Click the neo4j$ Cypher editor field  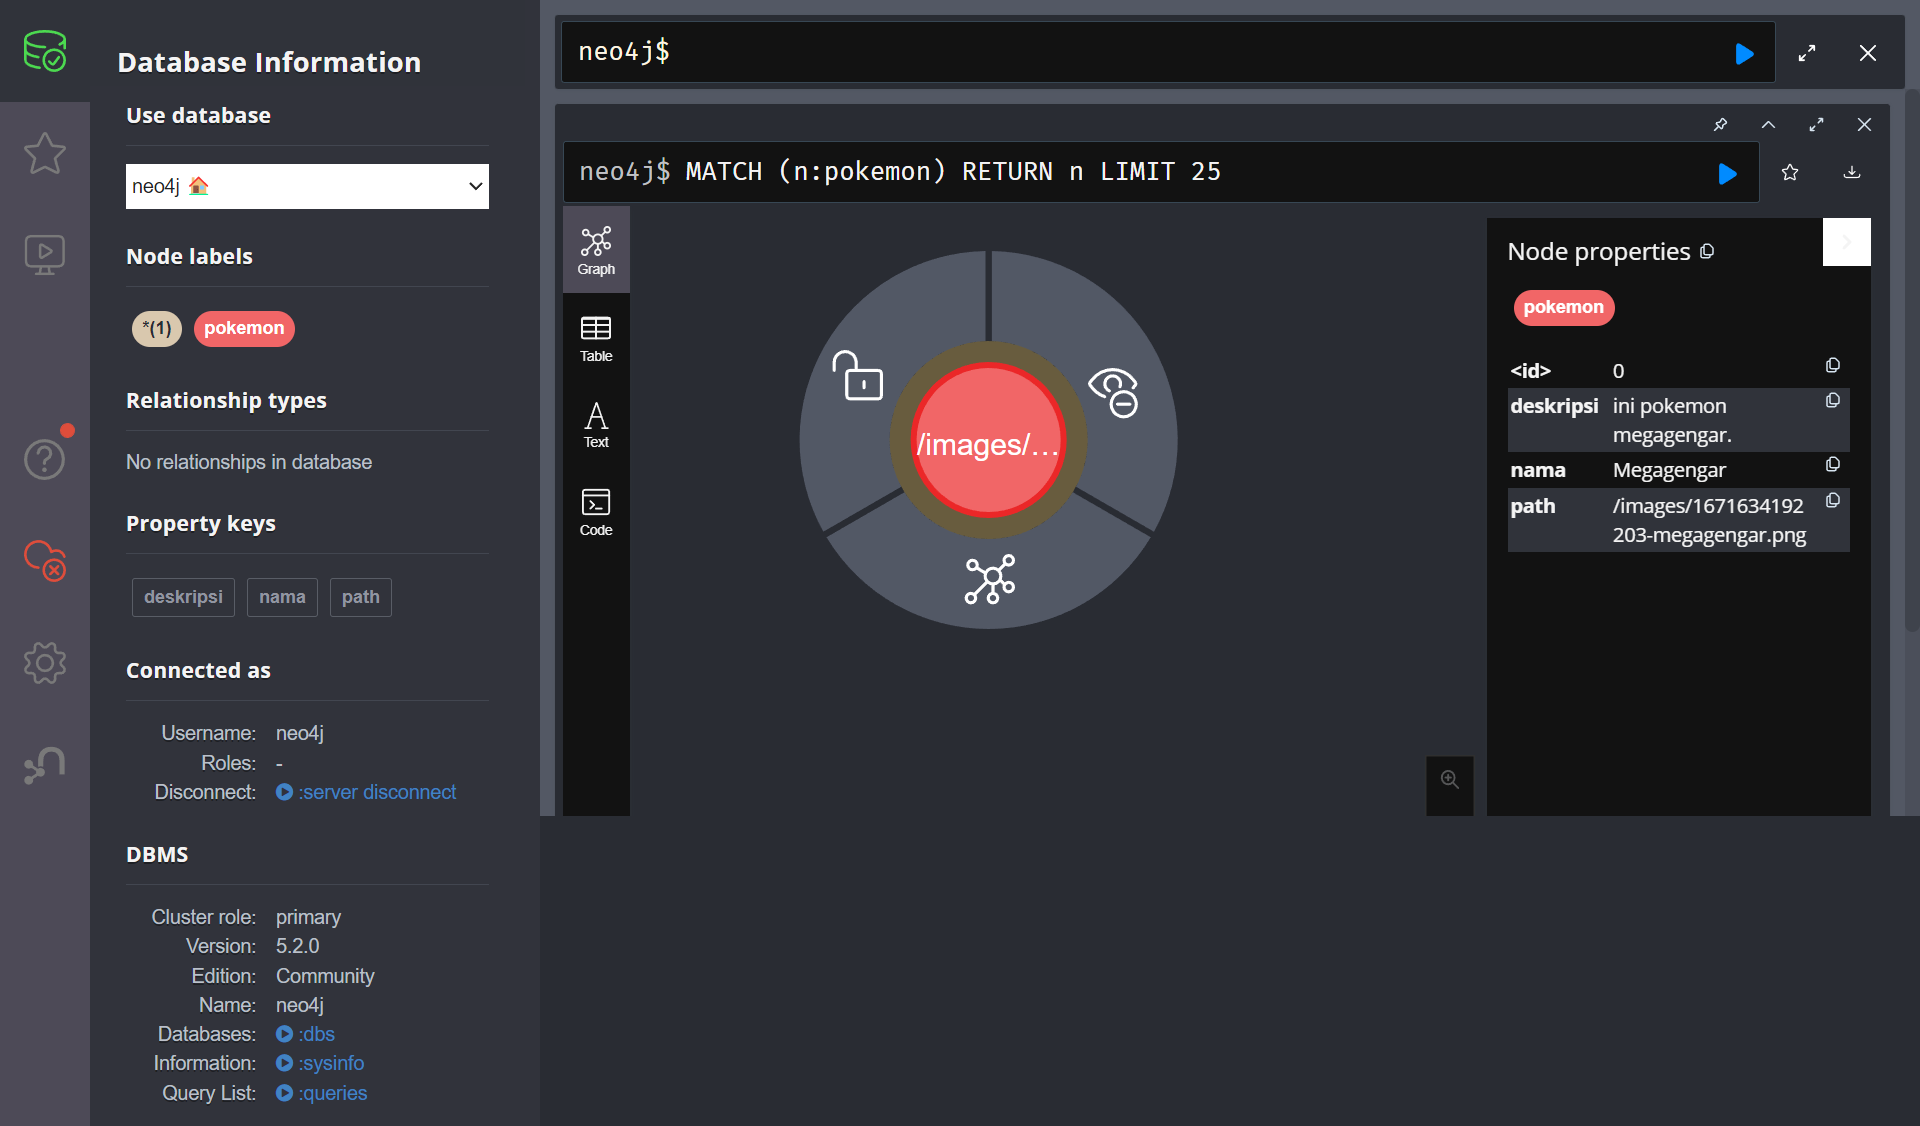coord(1100,52)
